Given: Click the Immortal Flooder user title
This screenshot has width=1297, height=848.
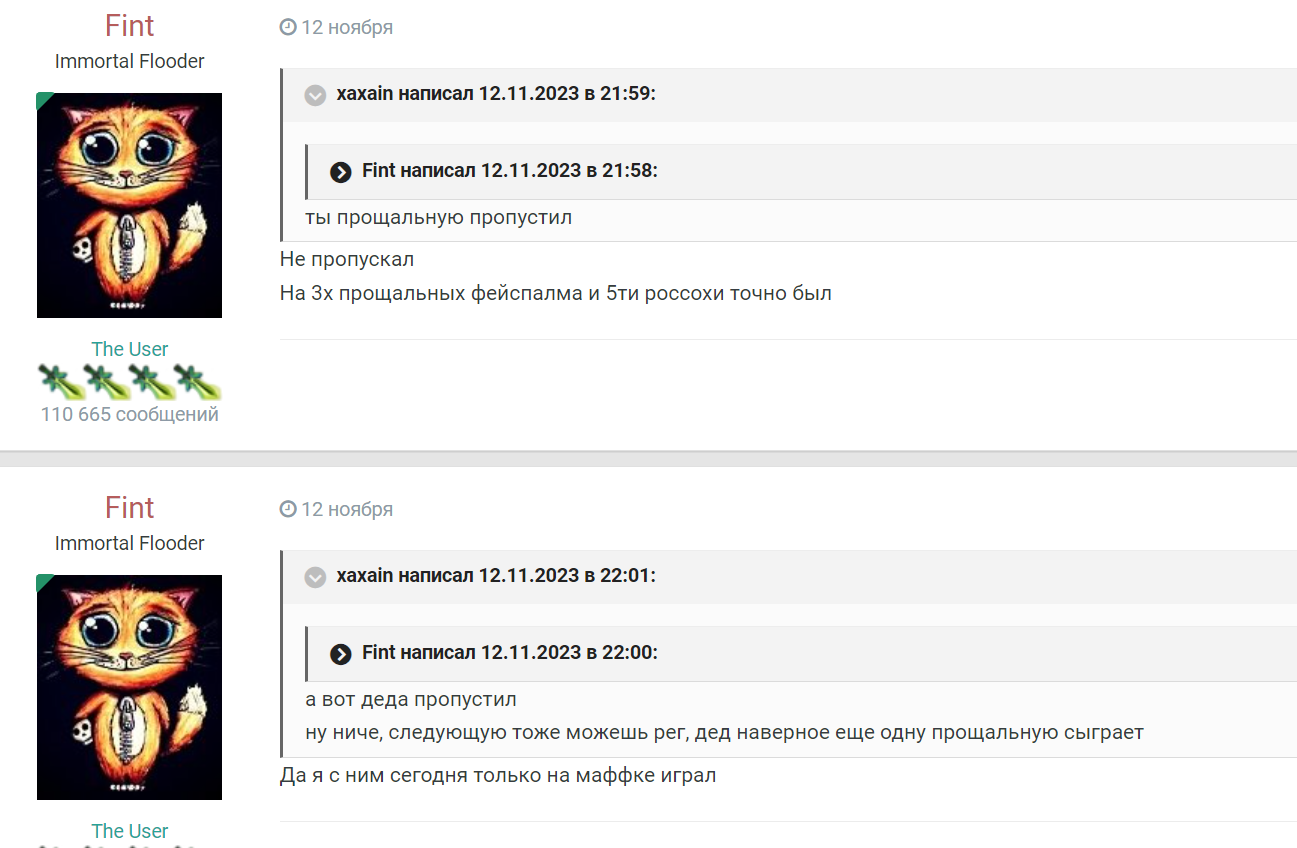Looking at the screenshot, I should tap(129, 61).
